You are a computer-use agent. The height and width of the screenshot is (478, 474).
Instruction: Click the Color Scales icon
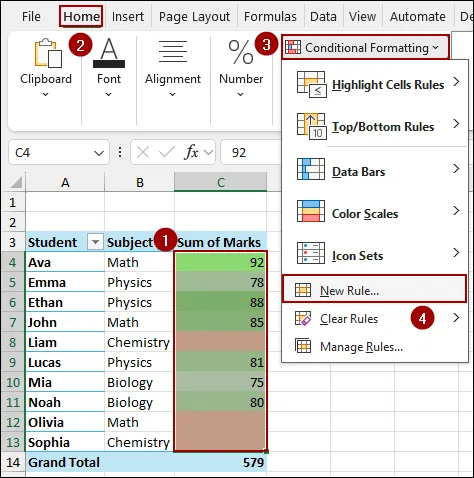coord(311,211)
